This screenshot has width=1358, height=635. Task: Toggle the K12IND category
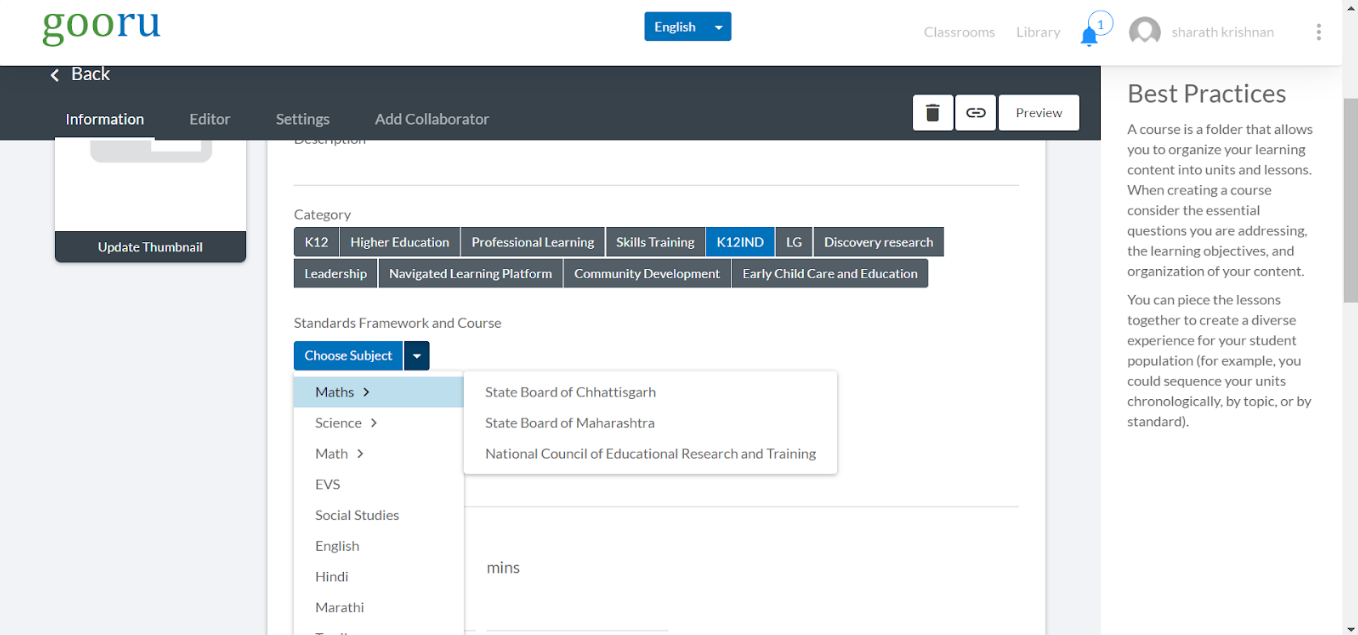[x=740, y=242]
